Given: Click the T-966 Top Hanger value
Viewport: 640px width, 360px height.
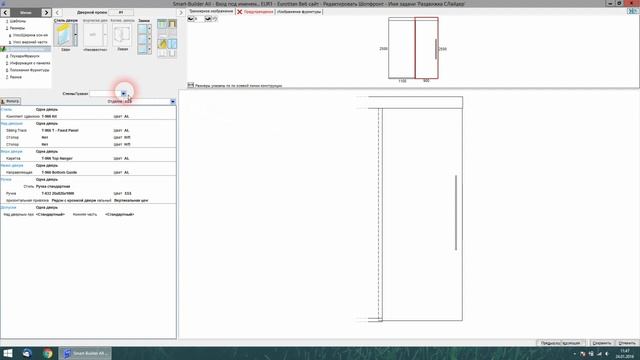Looking at the screenshot, I should tap(57, 158).
